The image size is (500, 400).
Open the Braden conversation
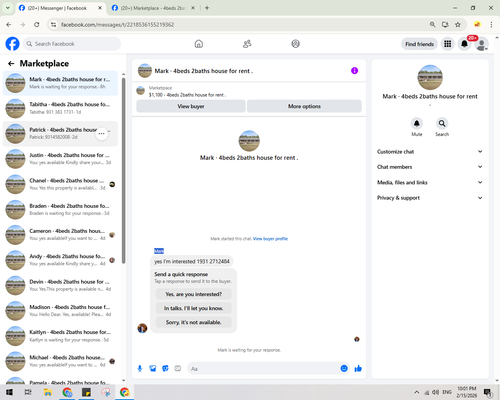tap(60, 210)
